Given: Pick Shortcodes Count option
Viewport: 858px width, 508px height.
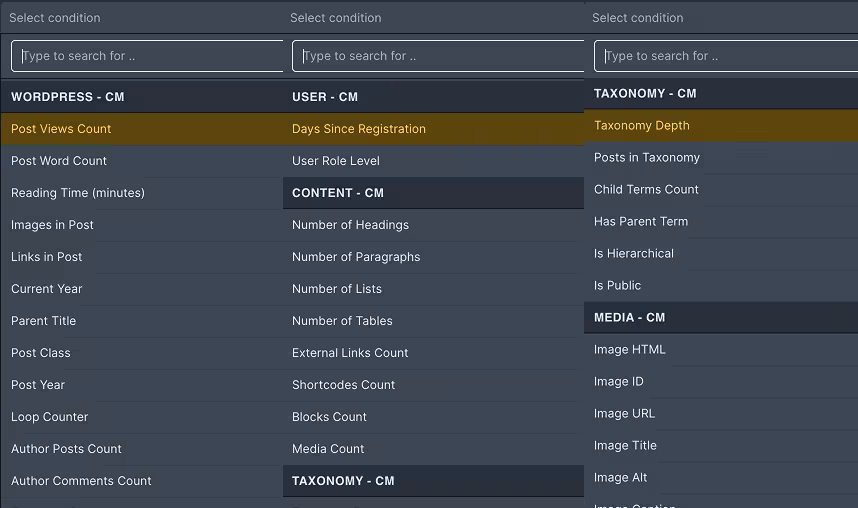Looking at the screenshot, I should tap(433, 385).
